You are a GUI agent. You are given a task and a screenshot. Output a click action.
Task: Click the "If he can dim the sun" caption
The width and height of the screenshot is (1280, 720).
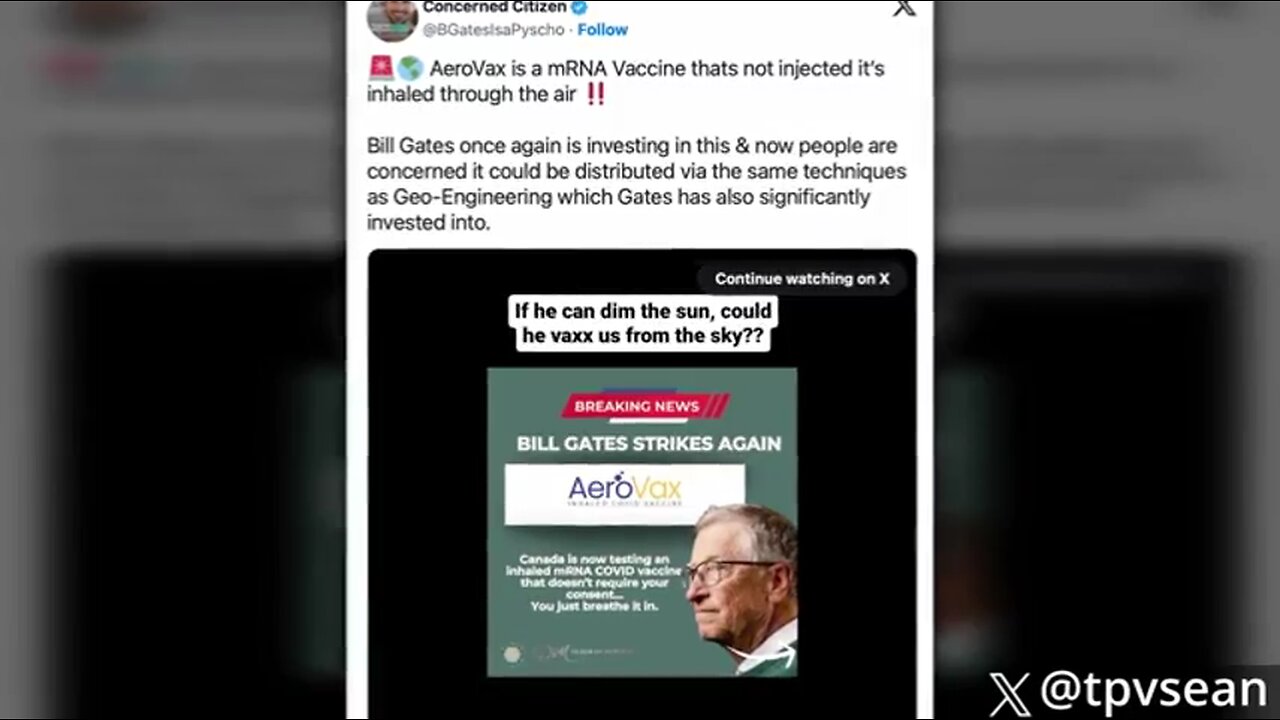(642, 323)
